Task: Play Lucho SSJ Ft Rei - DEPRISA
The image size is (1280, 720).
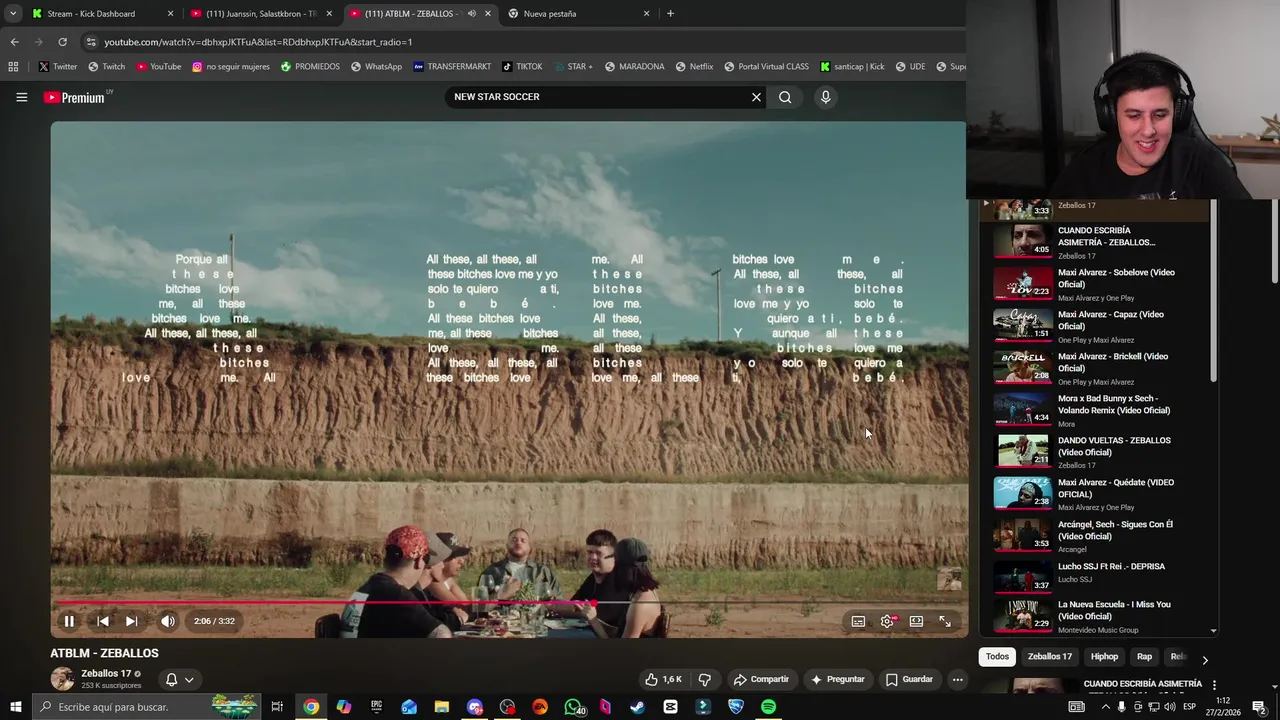Action: (x=1100, y=576)
